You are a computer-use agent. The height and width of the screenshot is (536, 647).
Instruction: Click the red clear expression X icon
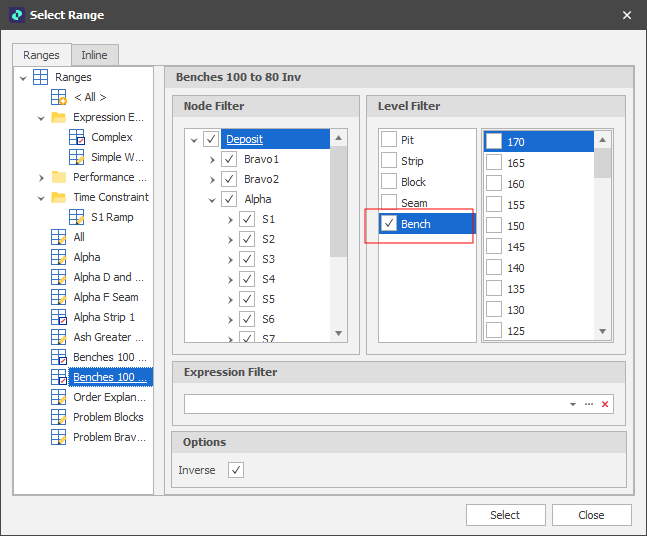pos(605,404)
